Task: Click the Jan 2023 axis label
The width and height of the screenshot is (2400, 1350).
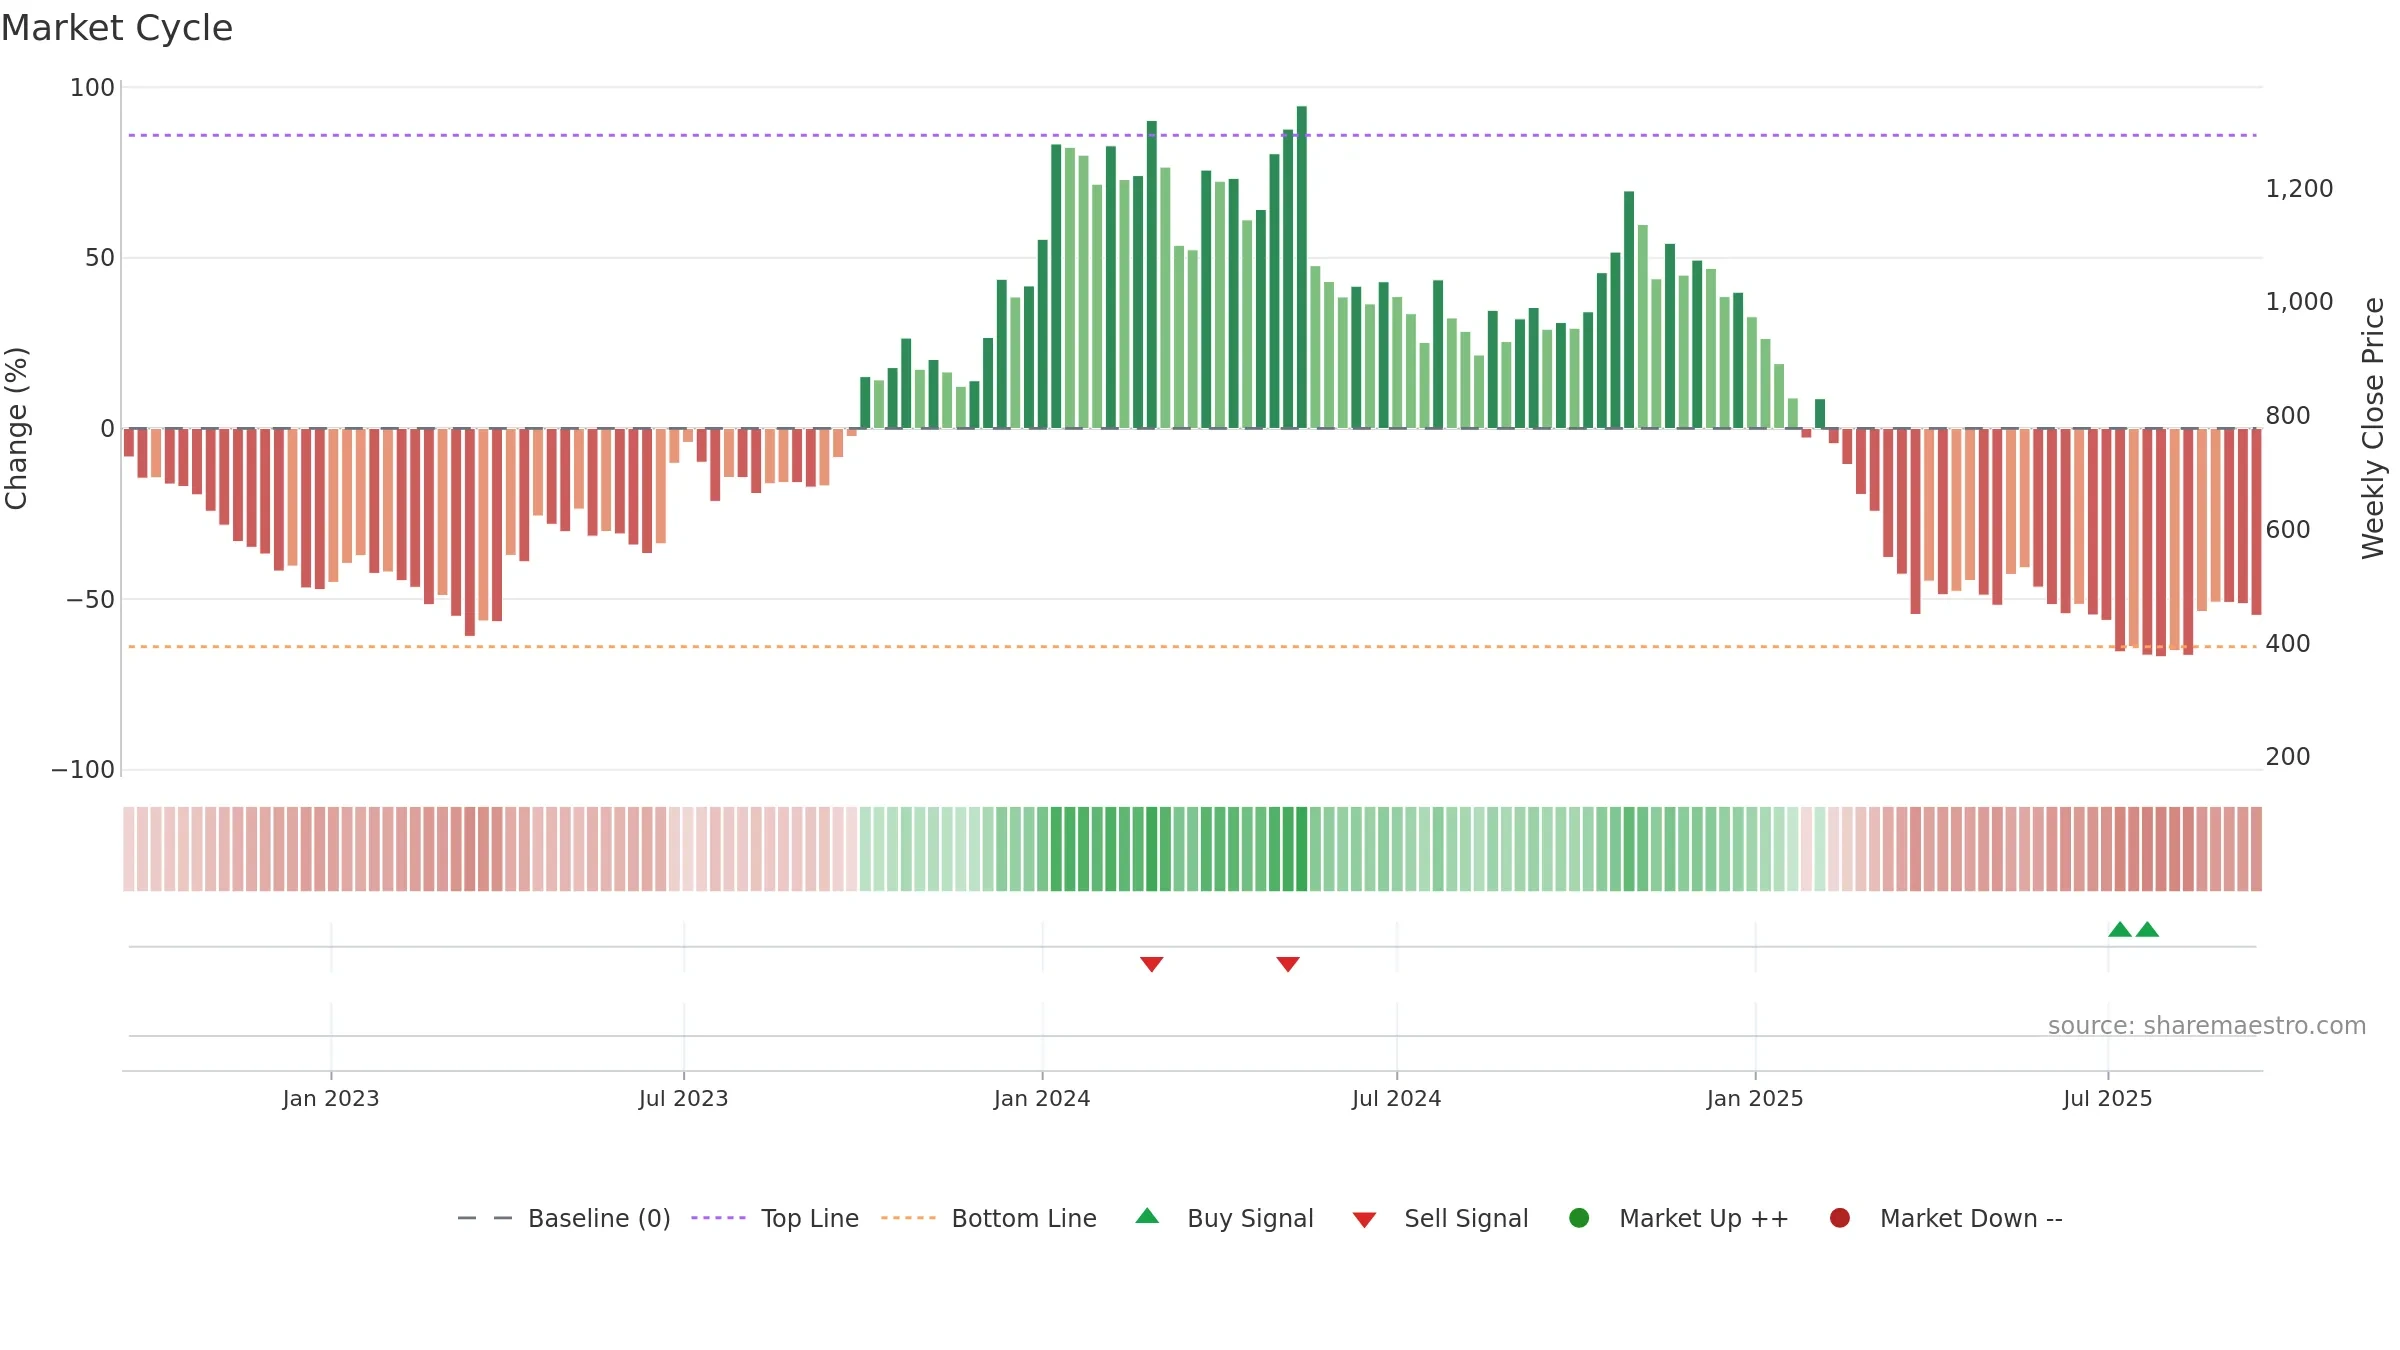Action: pyautogui.click(x=331, y=1098)
